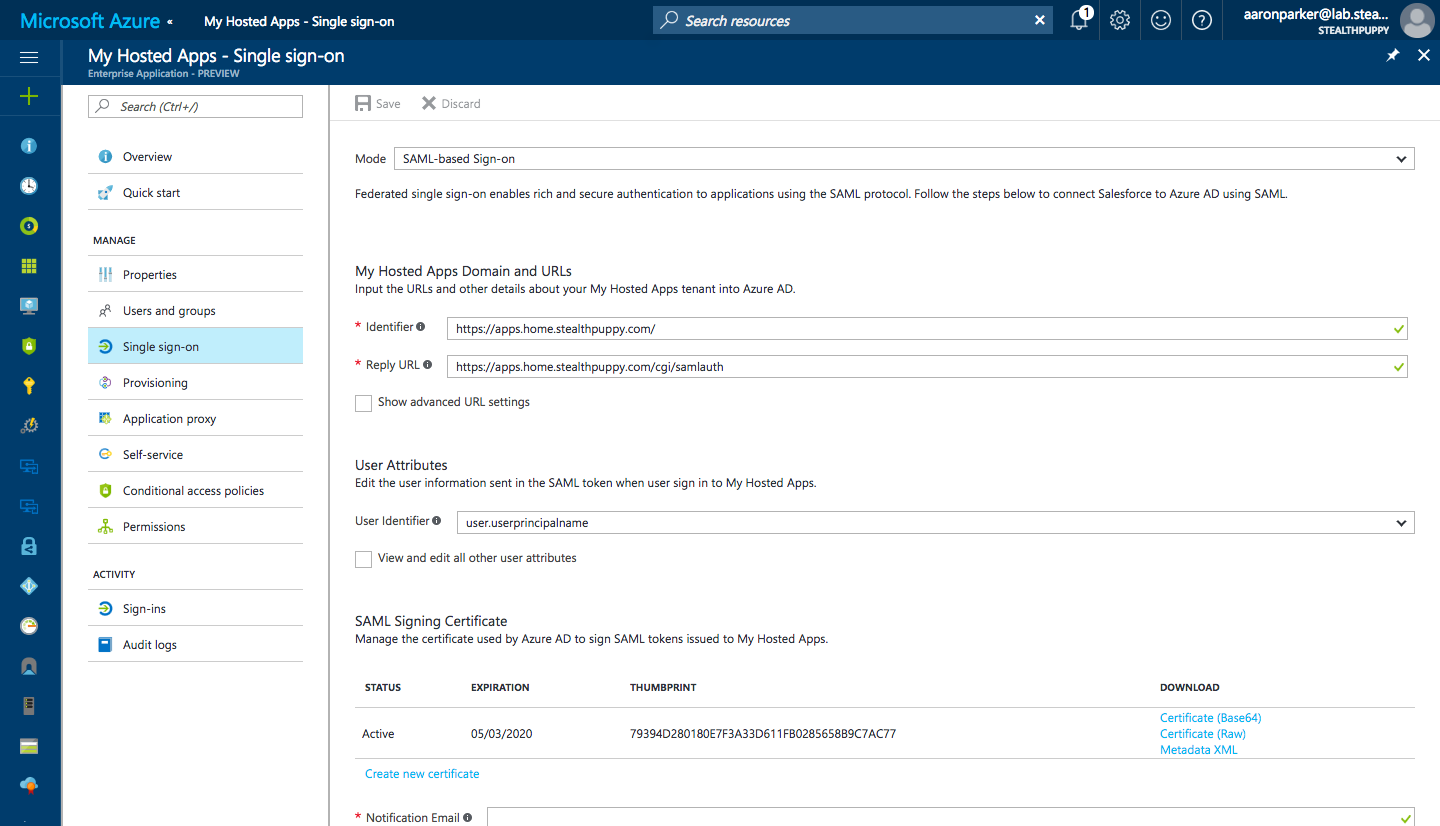1440x826 pixels.
Task: Open the help question mark icon
Action: tap(1202, 20)
